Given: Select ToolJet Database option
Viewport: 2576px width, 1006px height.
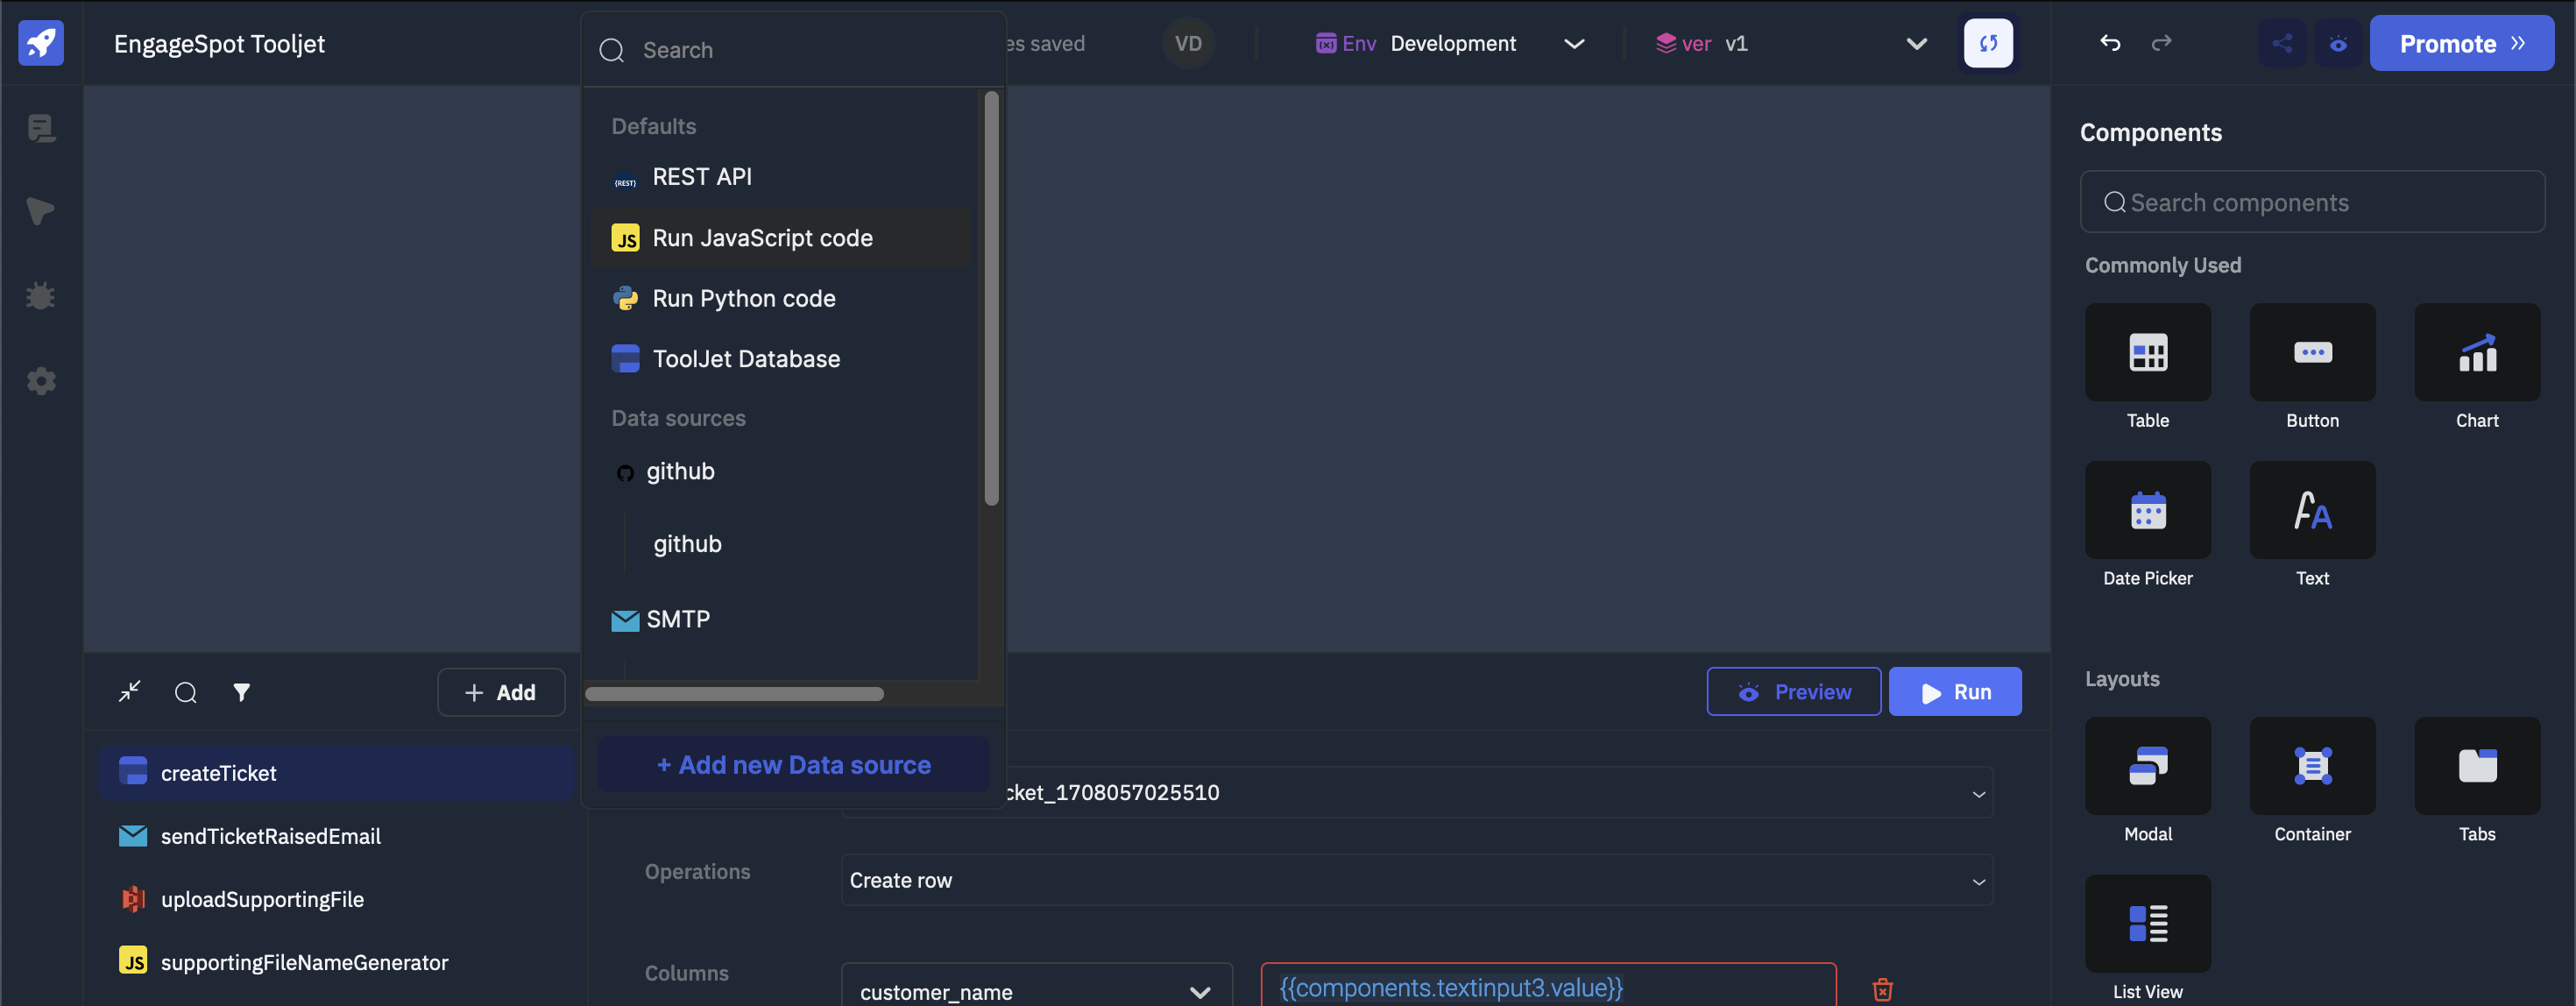Looking at the screenshot, I should [781, 359].
